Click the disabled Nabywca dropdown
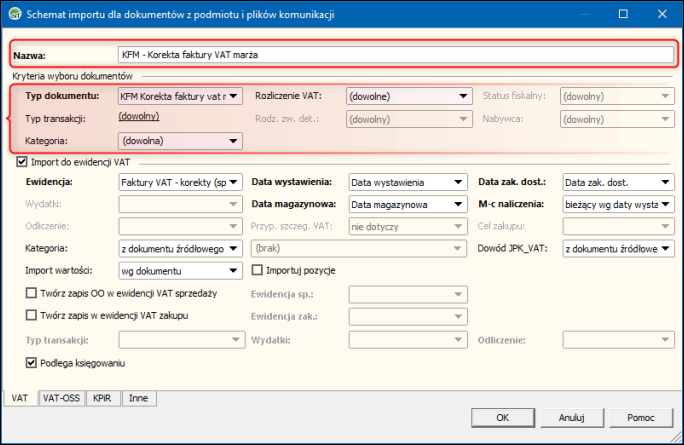The width and height of the screenshot is (684, 445). (617, 119)
